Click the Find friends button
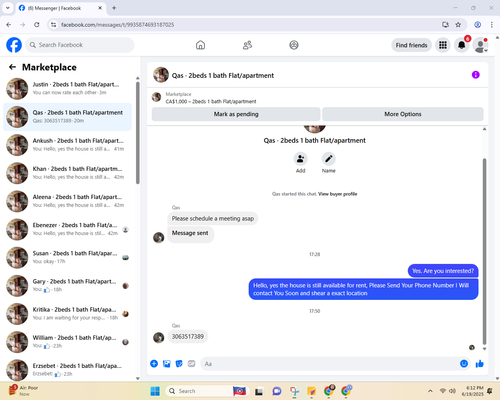Image resolution: width=500 pixels, height=400 pixels. coord(411,45)
